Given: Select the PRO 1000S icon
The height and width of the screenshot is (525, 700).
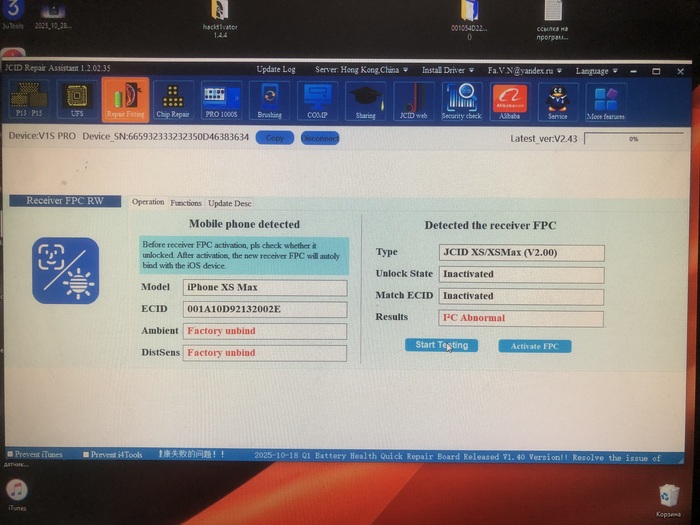Looking at the screenshot, I should [221, 101].
